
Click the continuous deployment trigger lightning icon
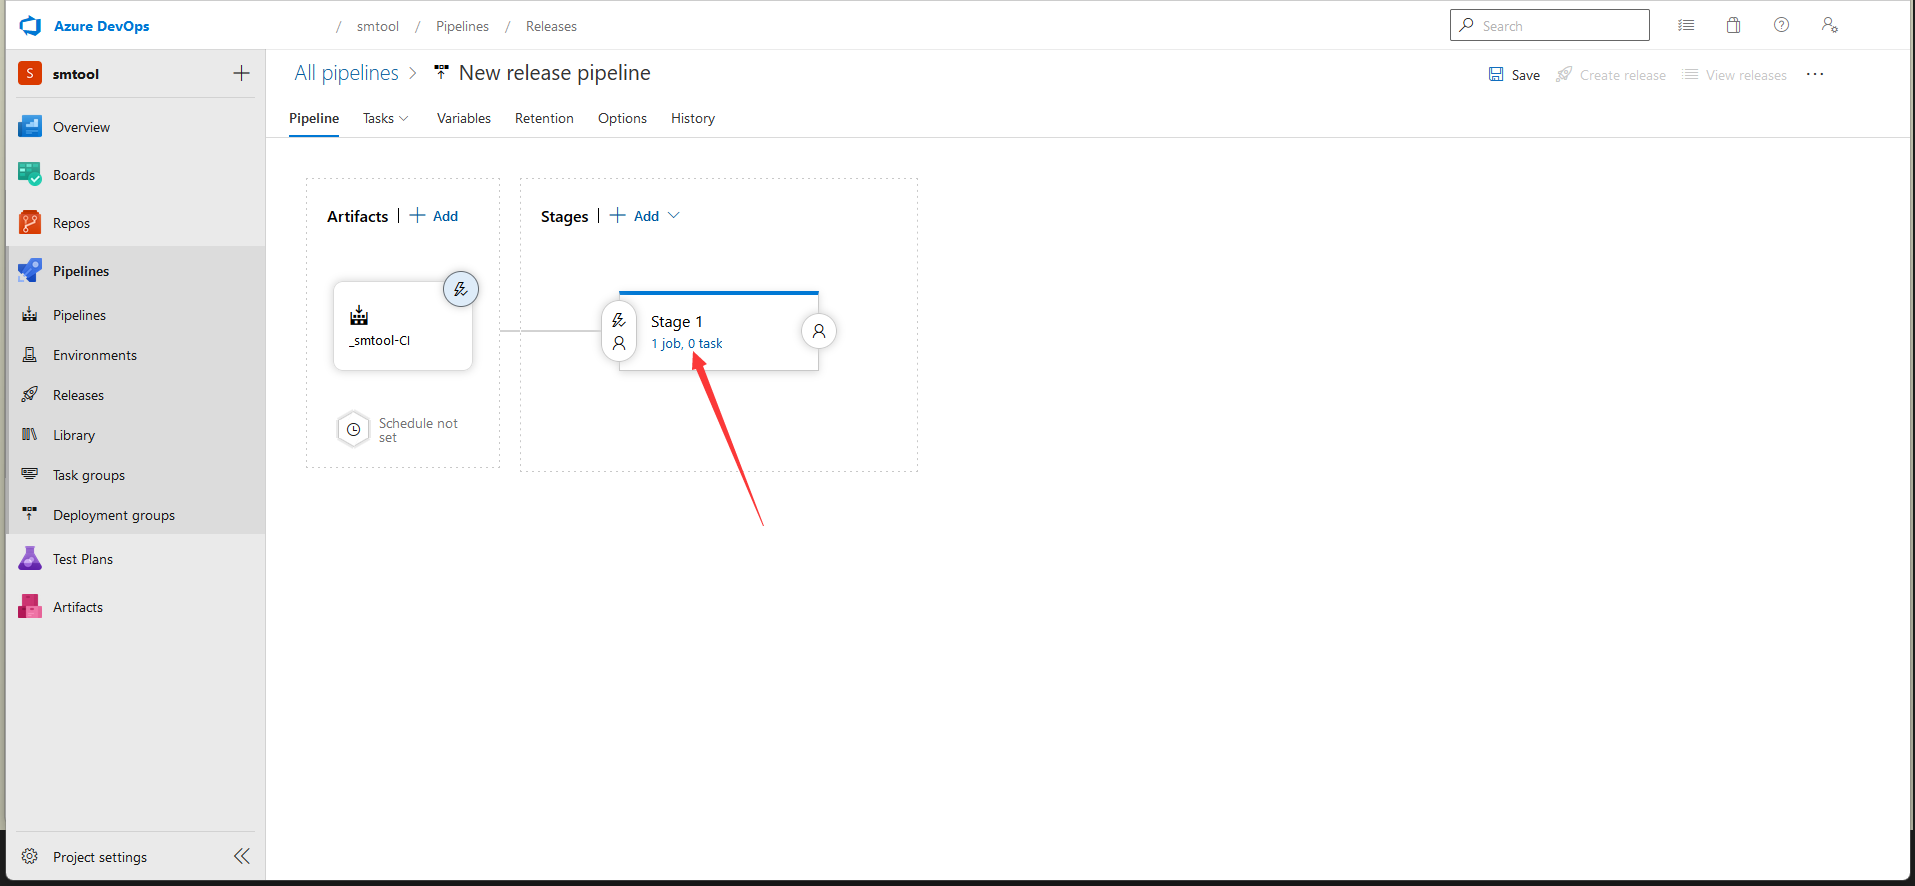tap(461, 289)
